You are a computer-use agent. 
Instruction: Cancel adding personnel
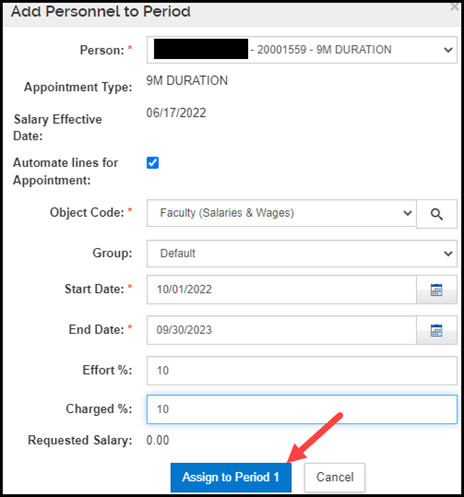pyautogui.click(x=335, y=477)
